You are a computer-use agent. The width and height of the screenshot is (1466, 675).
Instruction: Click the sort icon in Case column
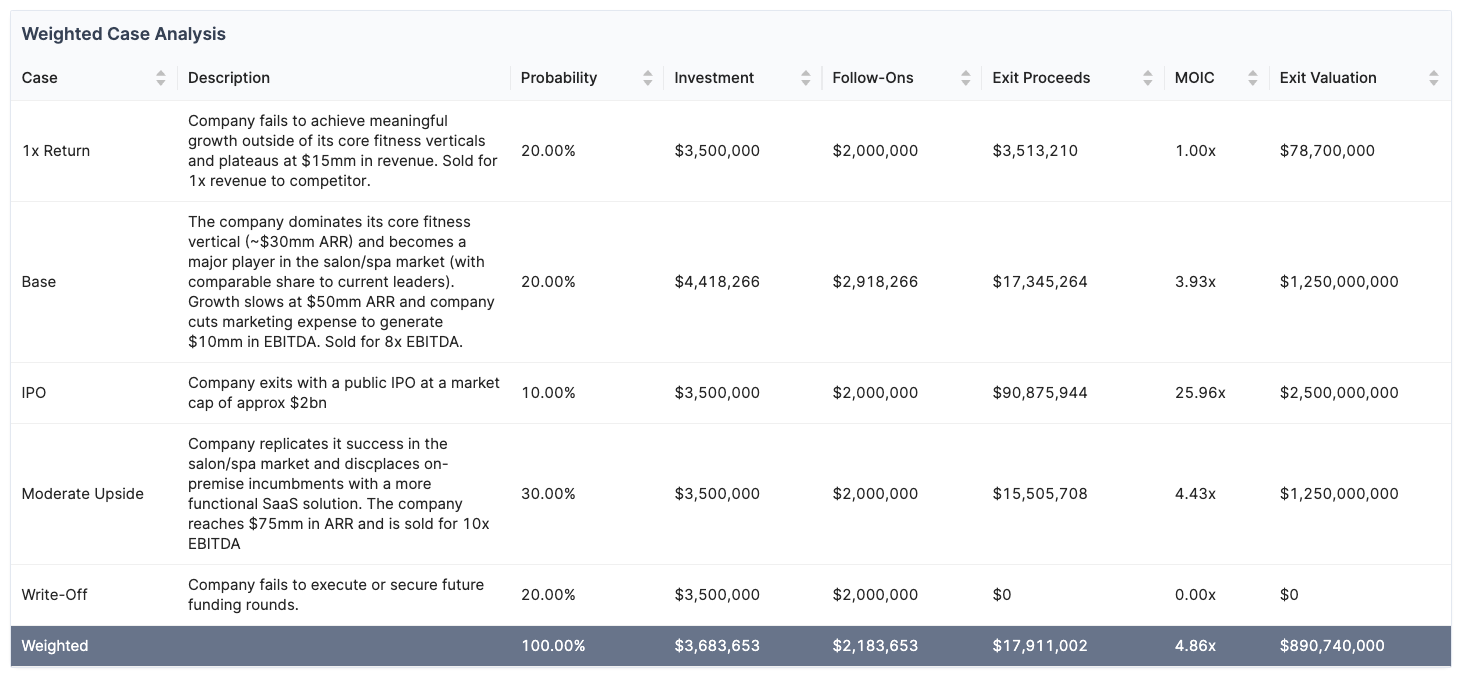(161, 78)
